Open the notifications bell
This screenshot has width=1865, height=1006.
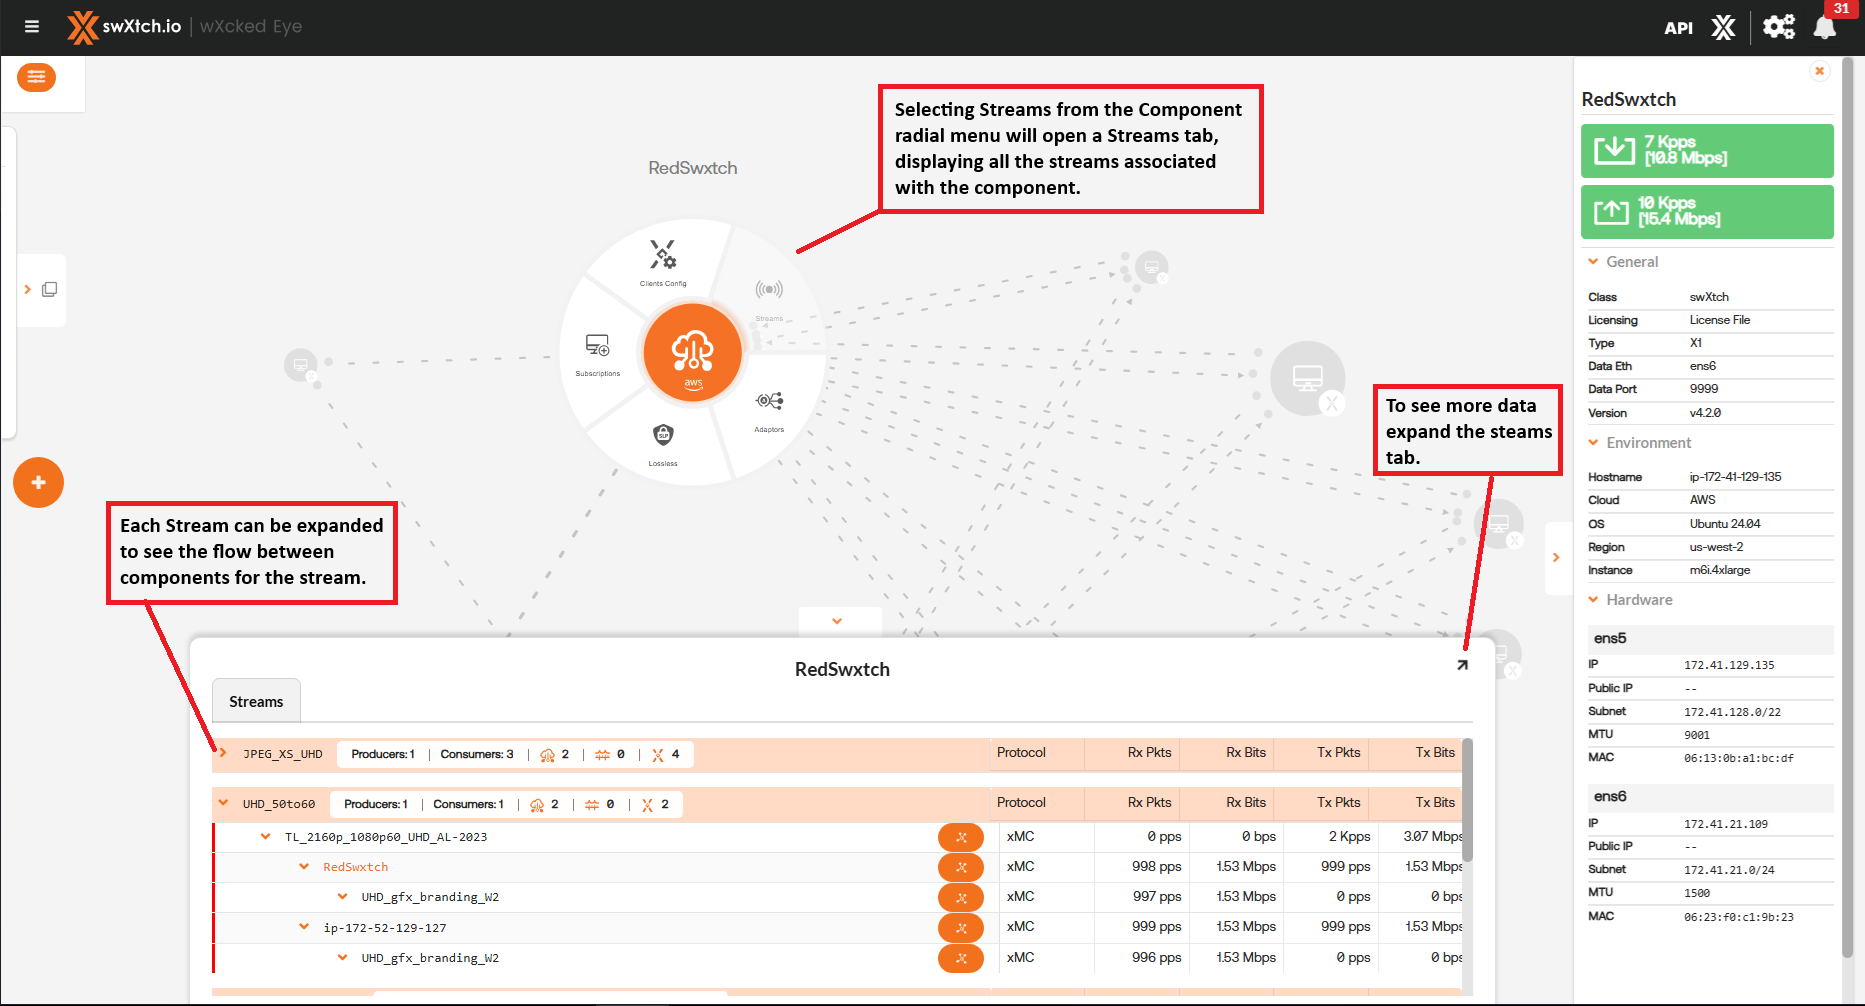pos(1824,27)
